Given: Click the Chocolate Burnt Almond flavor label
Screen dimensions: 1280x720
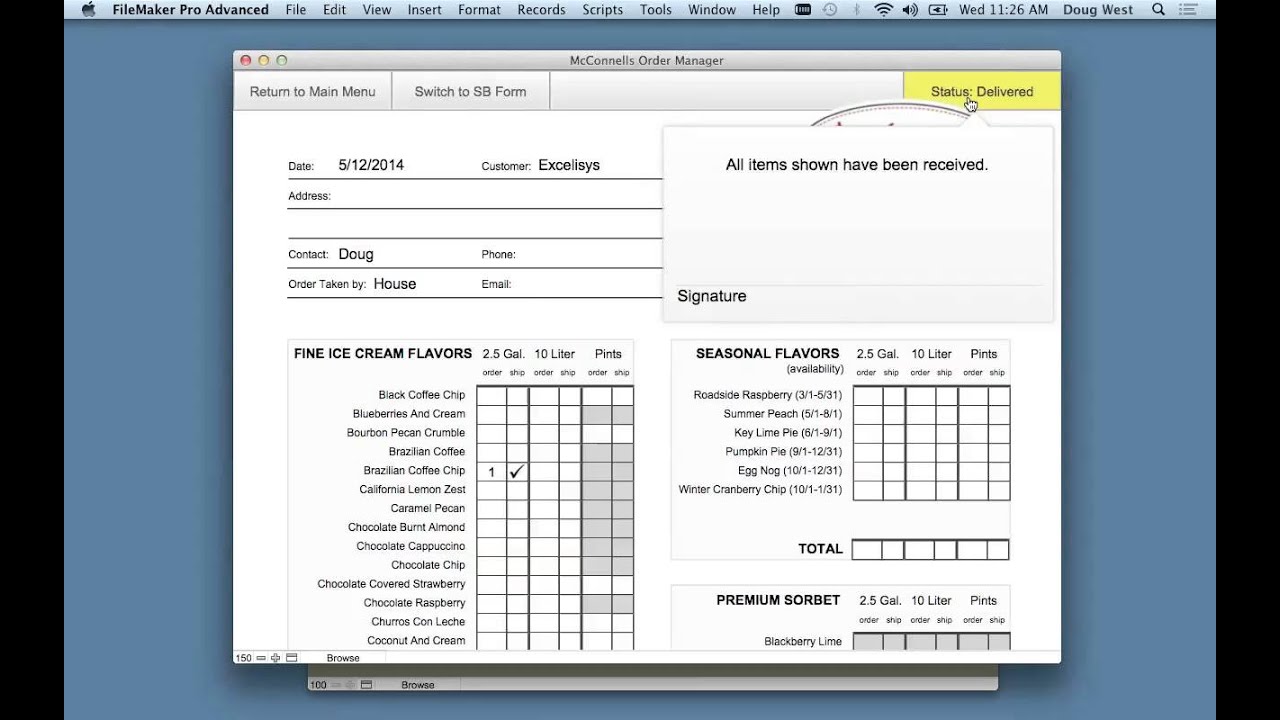Looking at the screenshot, I should pos(406,527).
